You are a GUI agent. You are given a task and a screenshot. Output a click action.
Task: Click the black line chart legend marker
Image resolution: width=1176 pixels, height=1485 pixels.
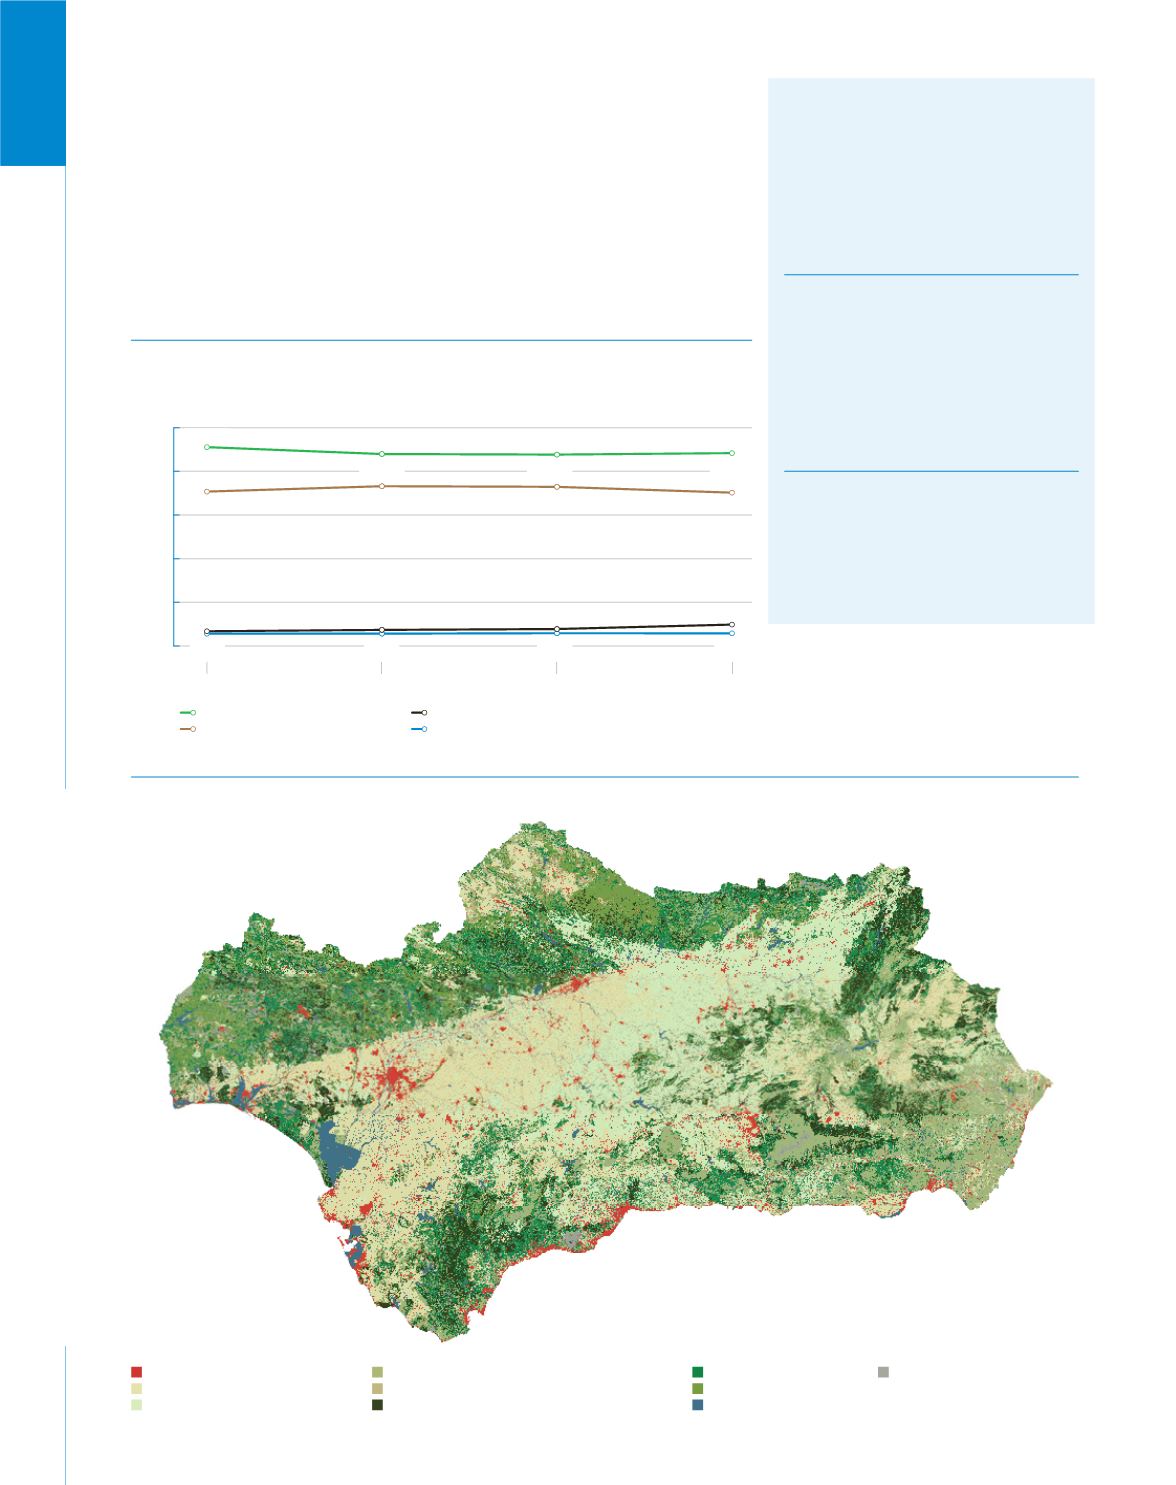pyautogui.click(x=419, y=713)
